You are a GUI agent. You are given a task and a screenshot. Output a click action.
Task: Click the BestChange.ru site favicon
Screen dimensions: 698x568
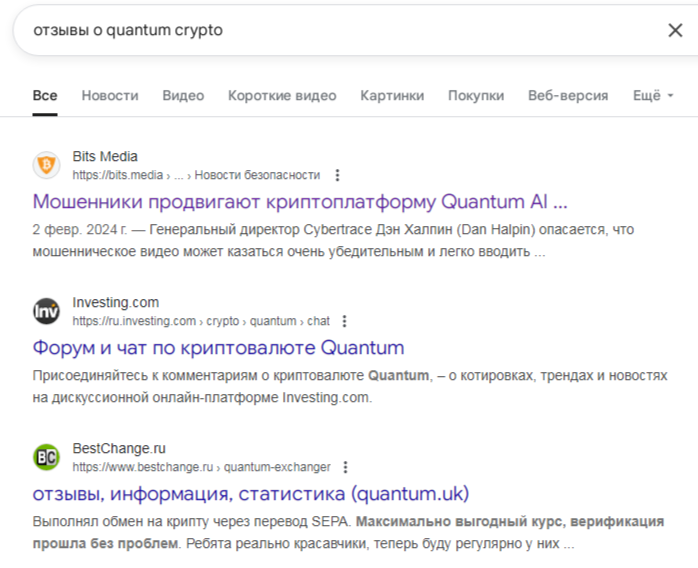point(46,457)
